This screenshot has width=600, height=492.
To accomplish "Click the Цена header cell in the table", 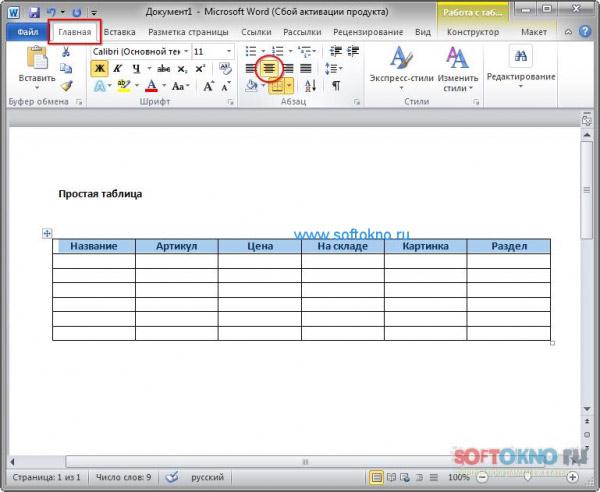I will [x=259, y=246].
